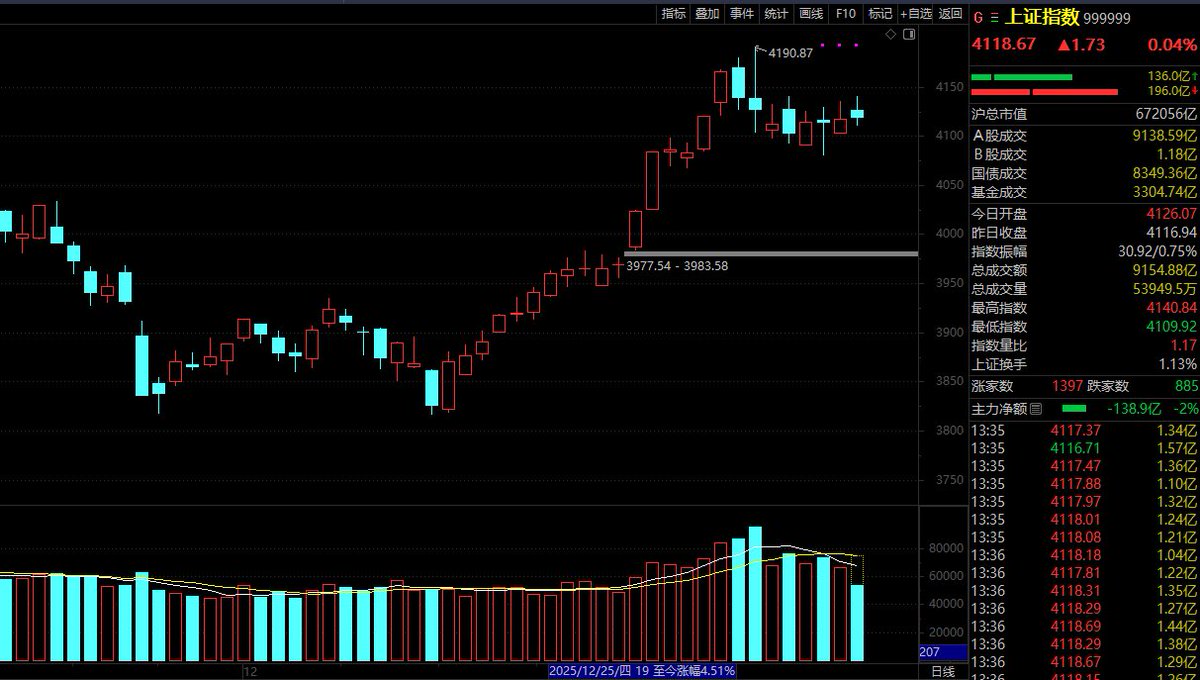Click the 最低指数 4109.92 row
Image resolution: width=1200 pixels, height=680 pixels.
1084,327
